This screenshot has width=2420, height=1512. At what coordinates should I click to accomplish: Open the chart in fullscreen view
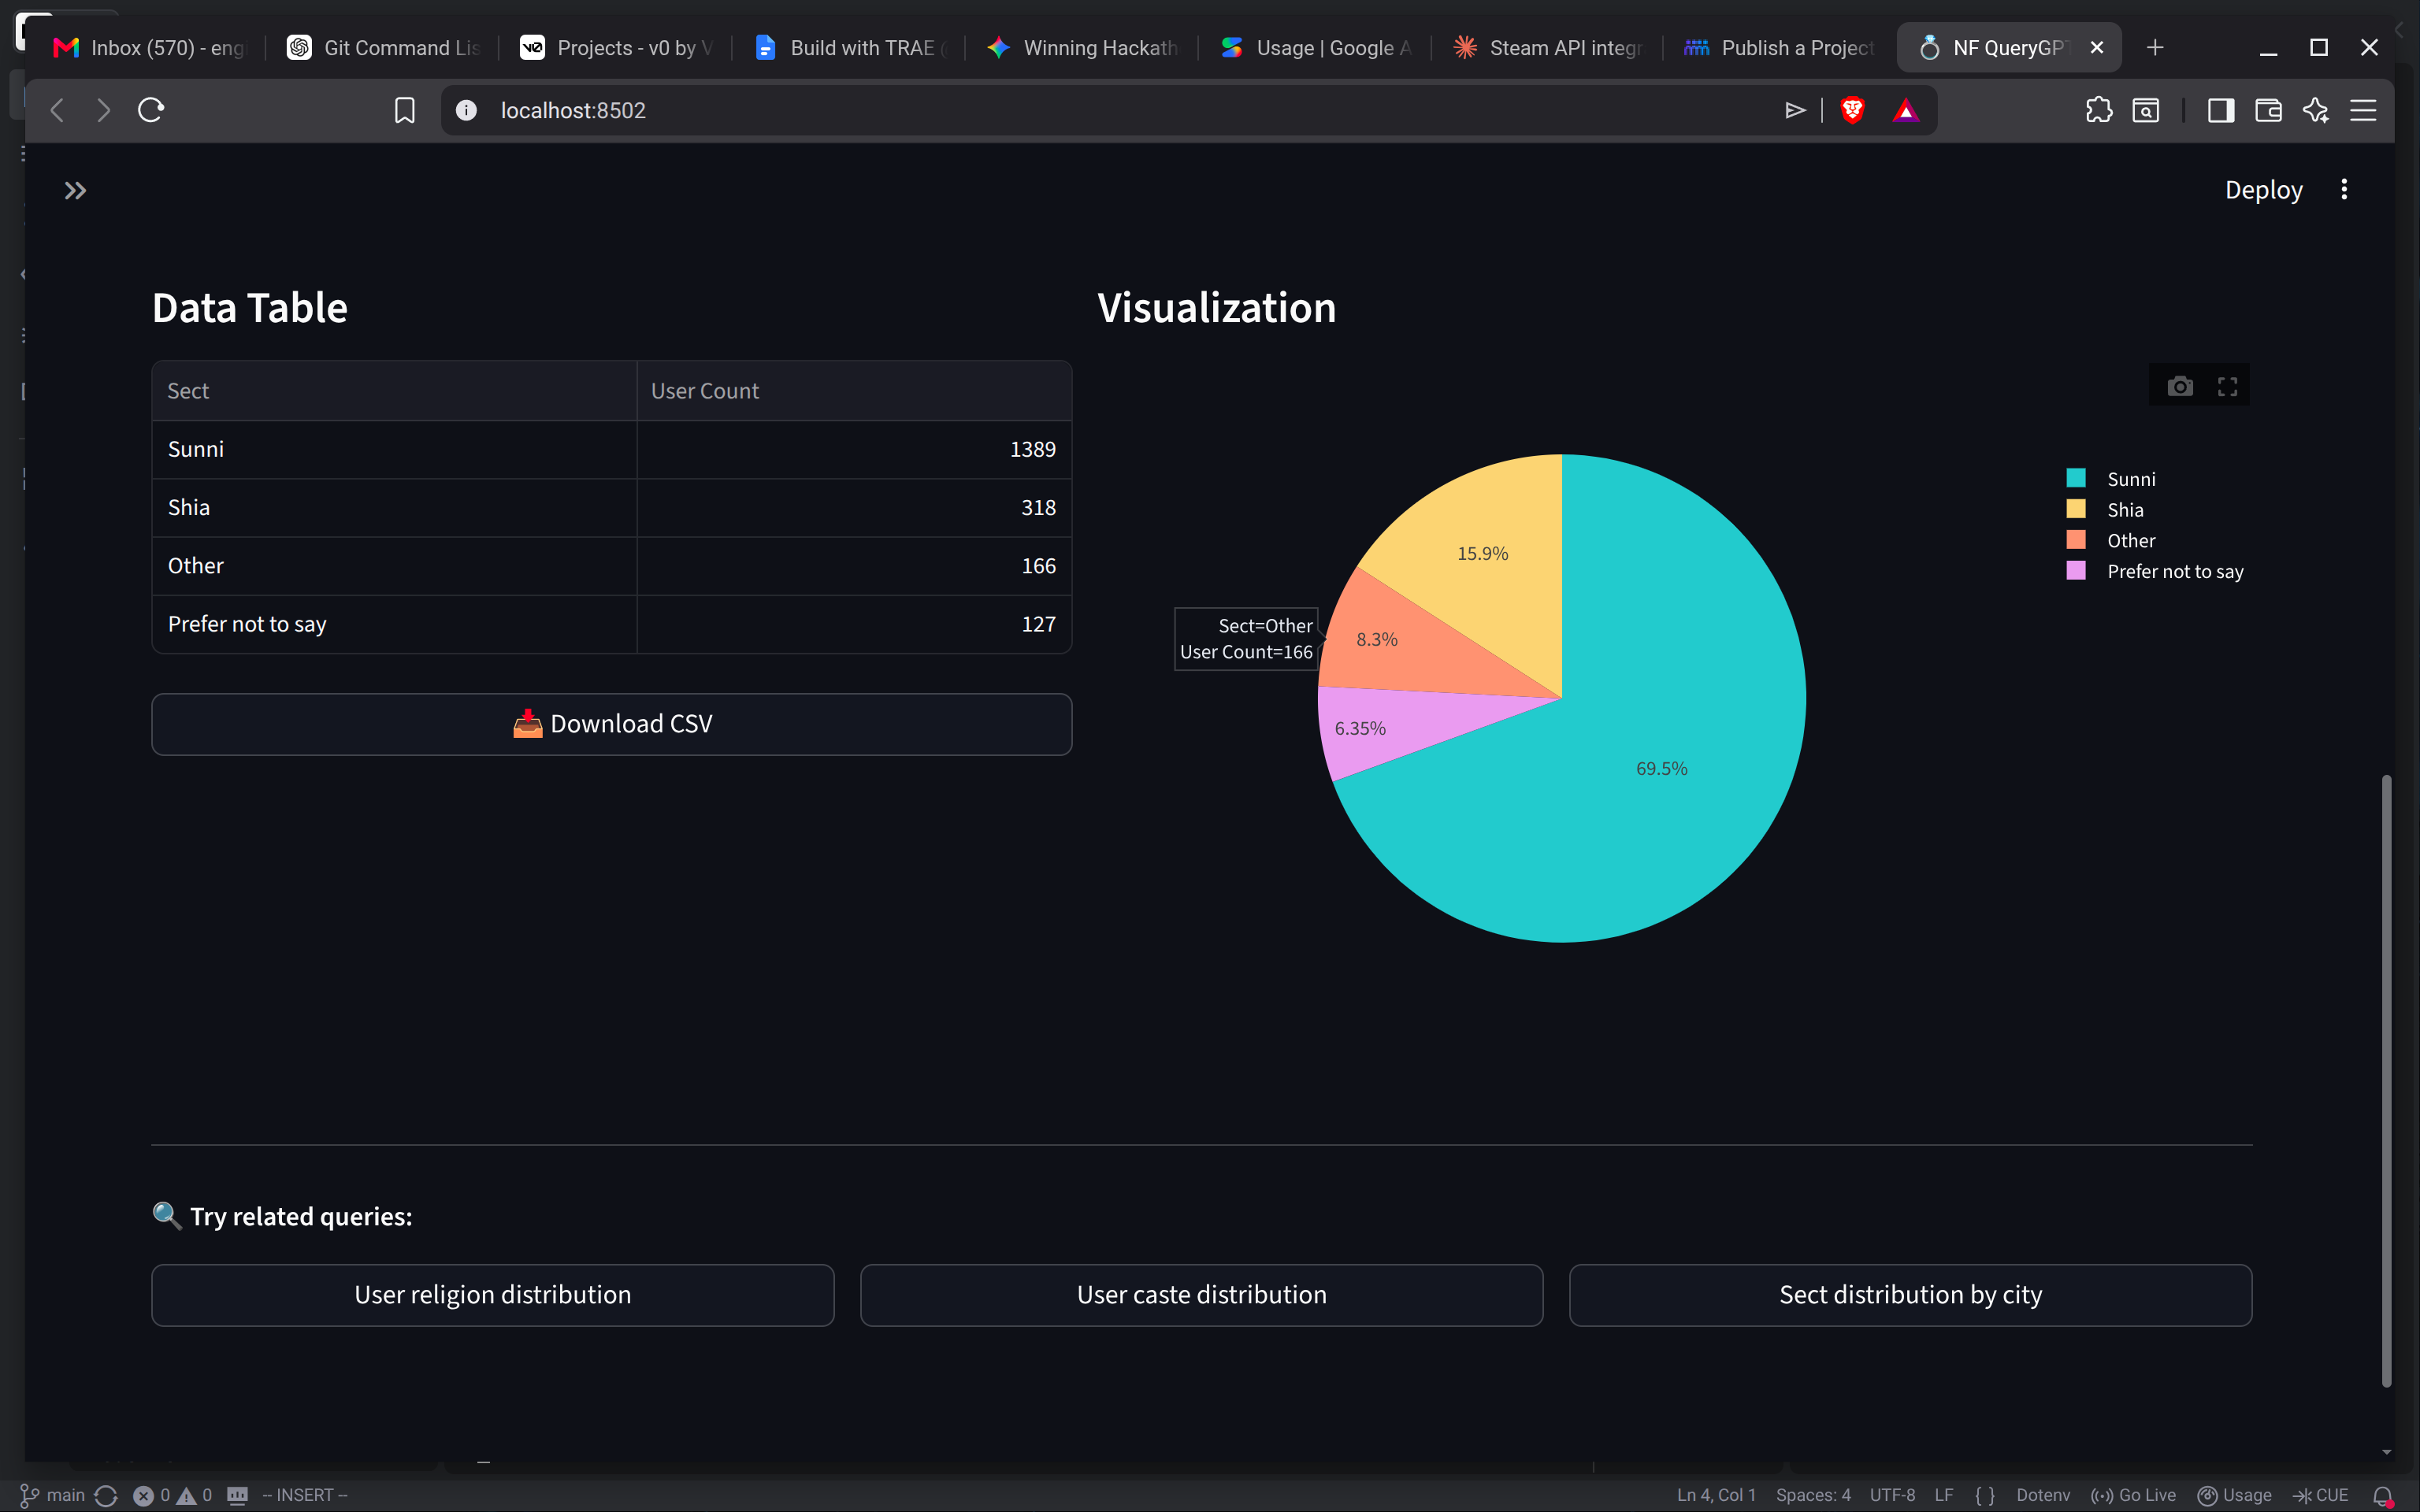(x=2227, y=386)
